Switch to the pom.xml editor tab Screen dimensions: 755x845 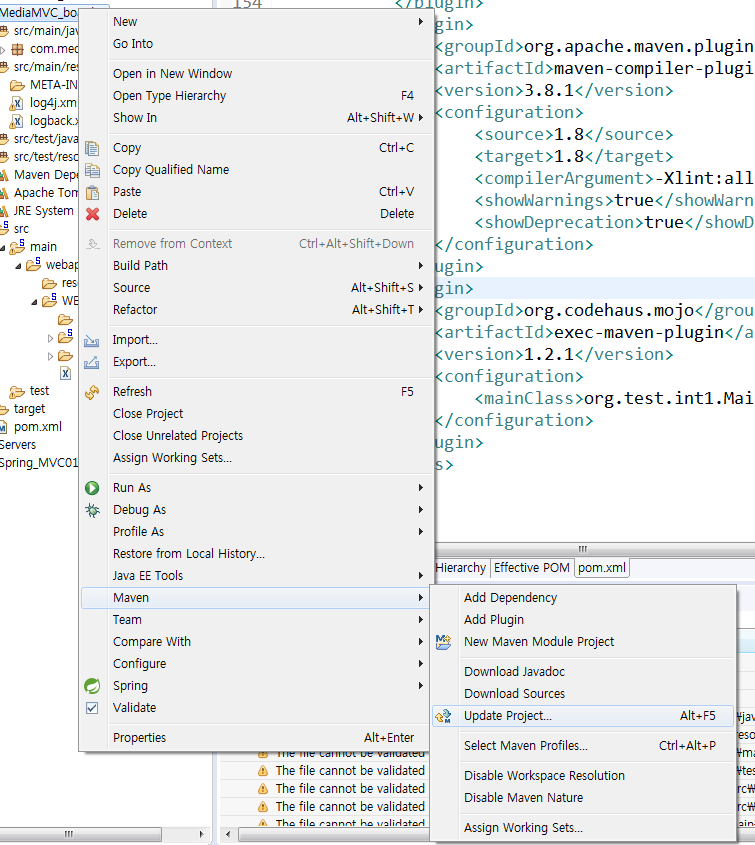coord(602,567)
